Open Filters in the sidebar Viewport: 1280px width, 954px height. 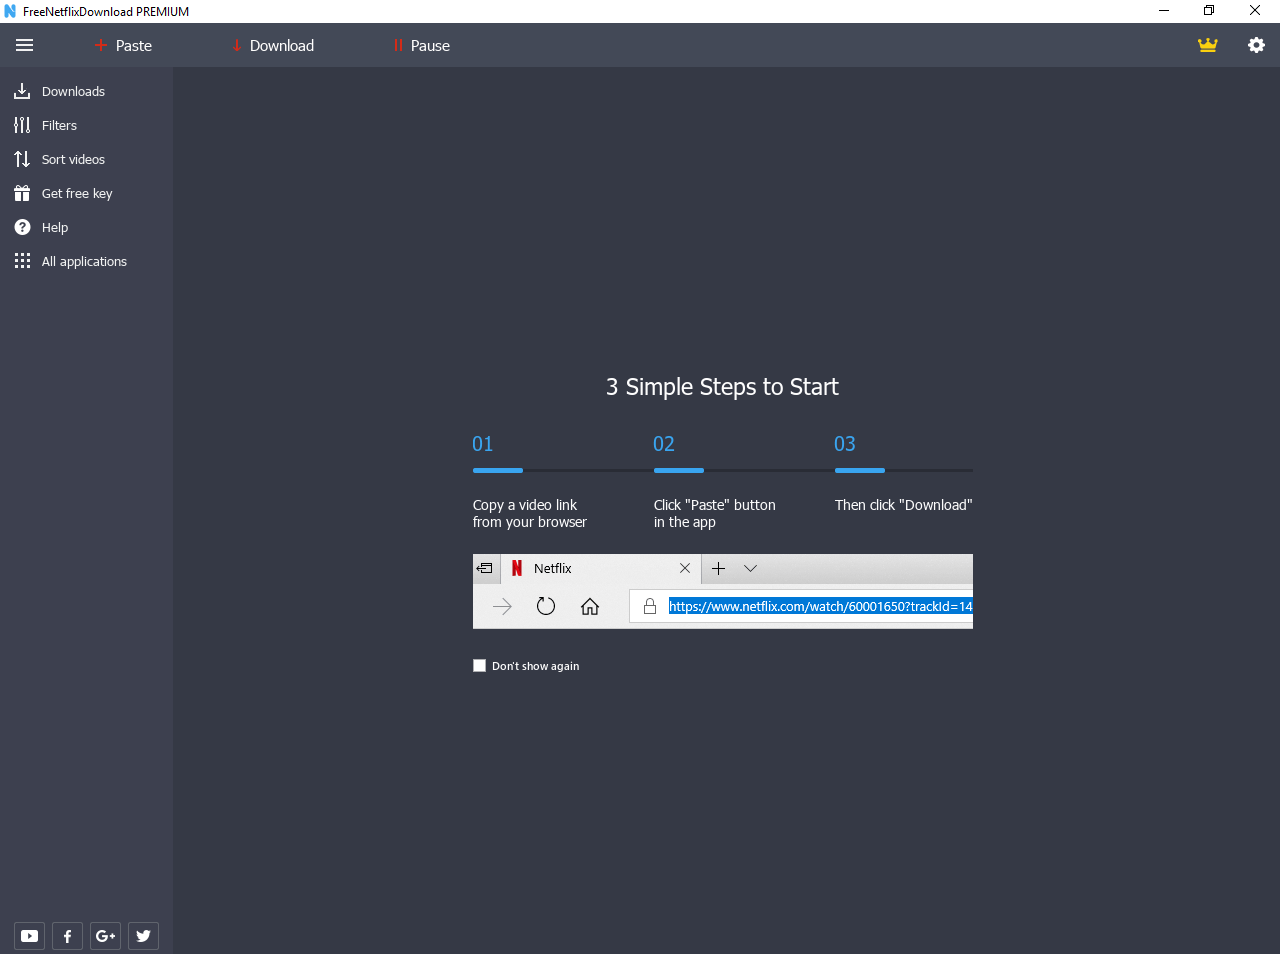59,126
